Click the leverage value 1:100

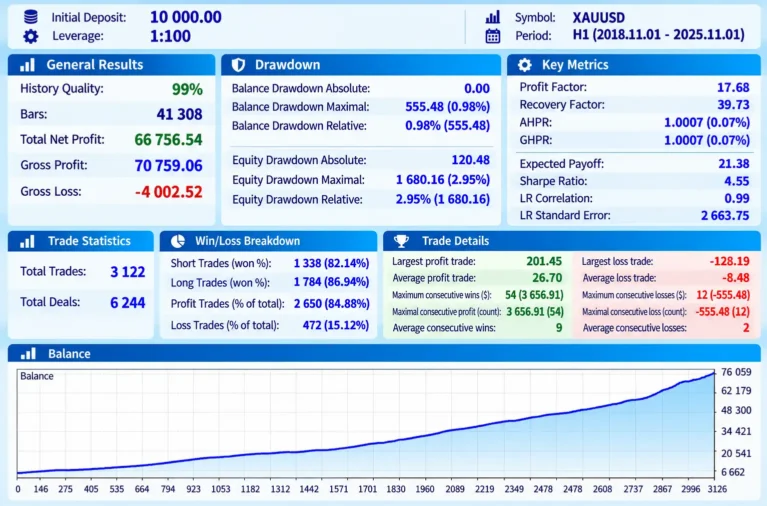coord(170,36)
